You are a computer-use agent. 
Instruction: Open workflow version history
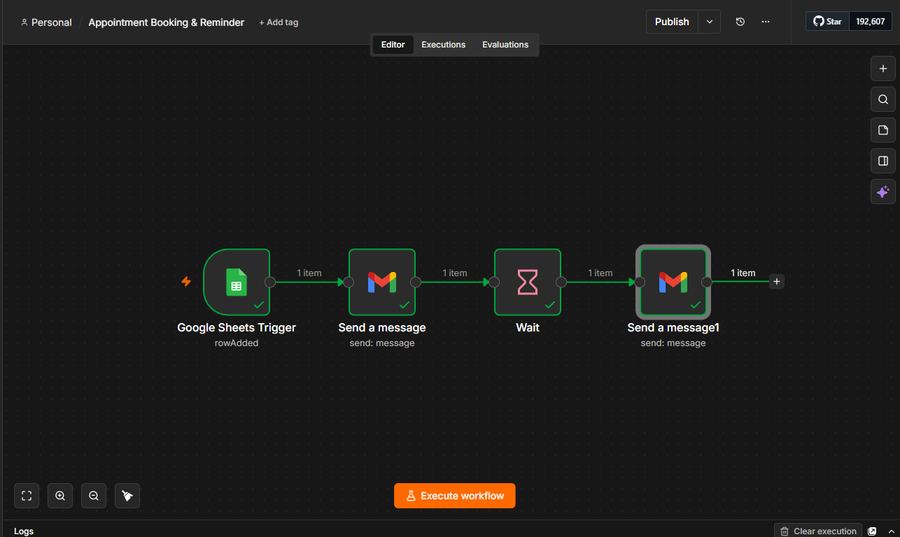click(x=740, y=22)
